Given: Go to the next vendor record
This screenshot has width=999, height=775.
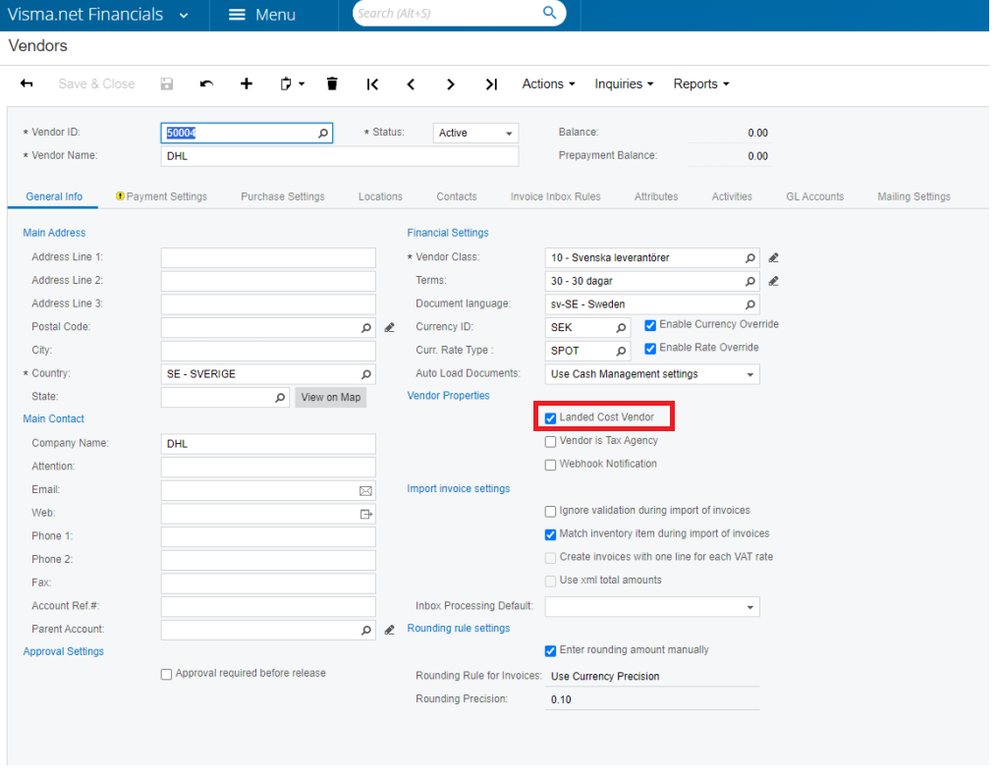Looking at the screenshot, I should (x=450, y=84).
